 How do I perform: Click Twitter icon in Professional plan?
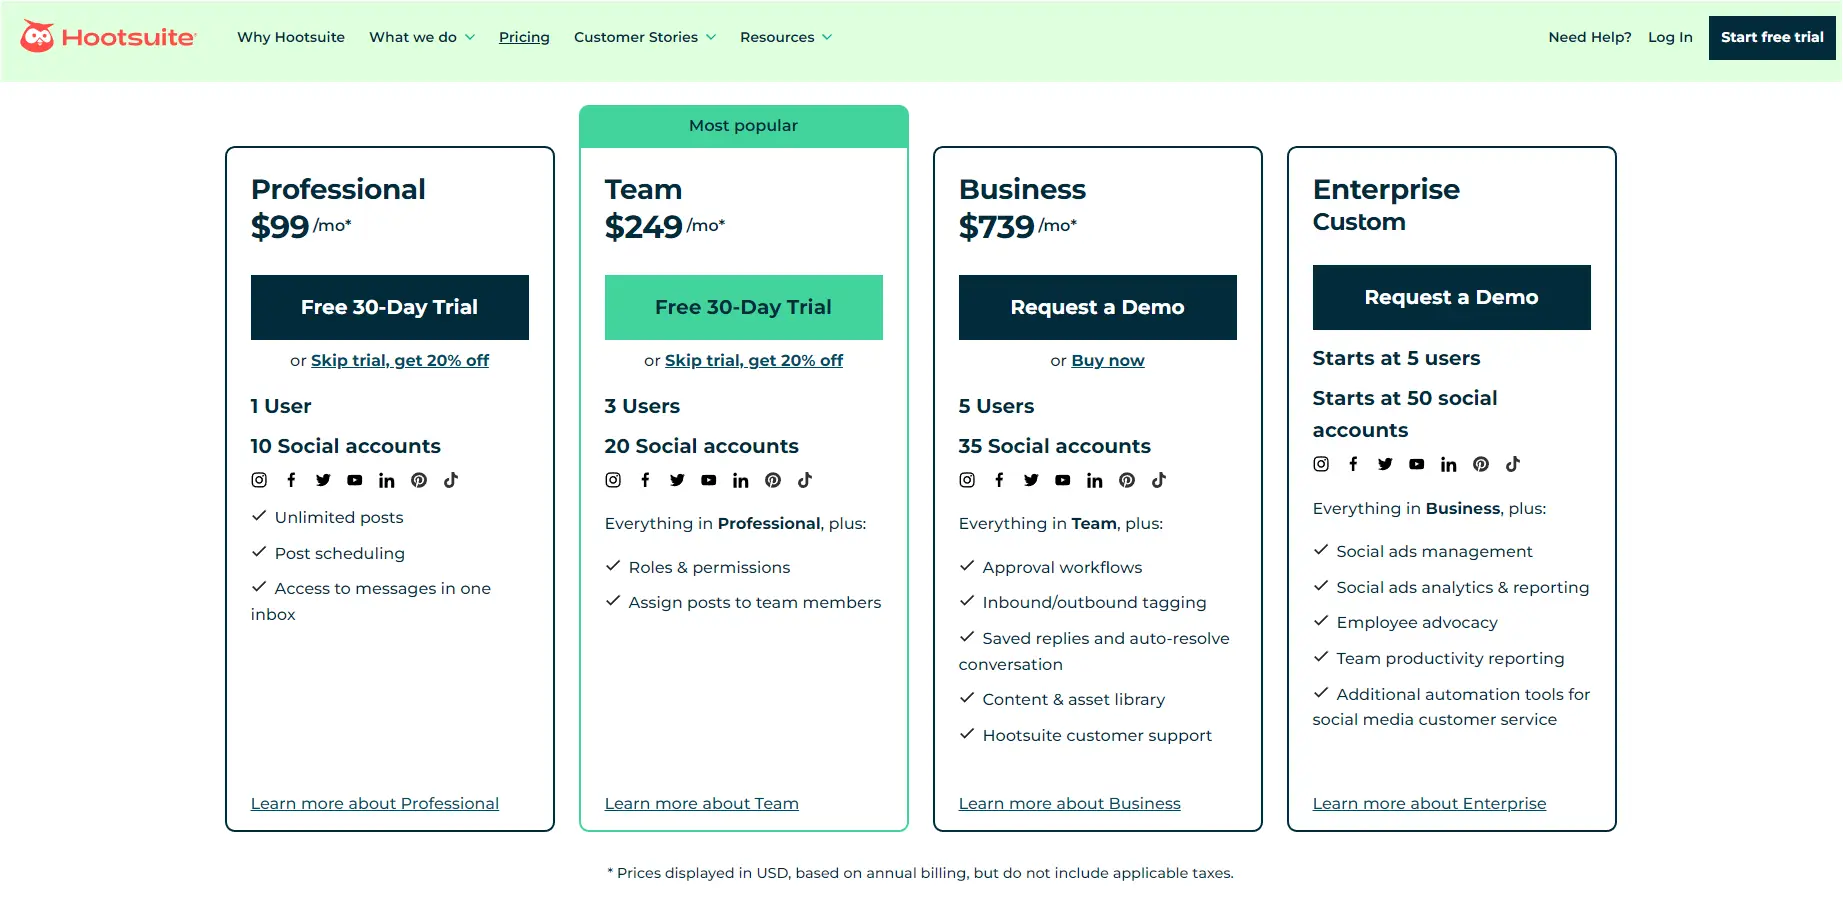[x=323, y=480]
